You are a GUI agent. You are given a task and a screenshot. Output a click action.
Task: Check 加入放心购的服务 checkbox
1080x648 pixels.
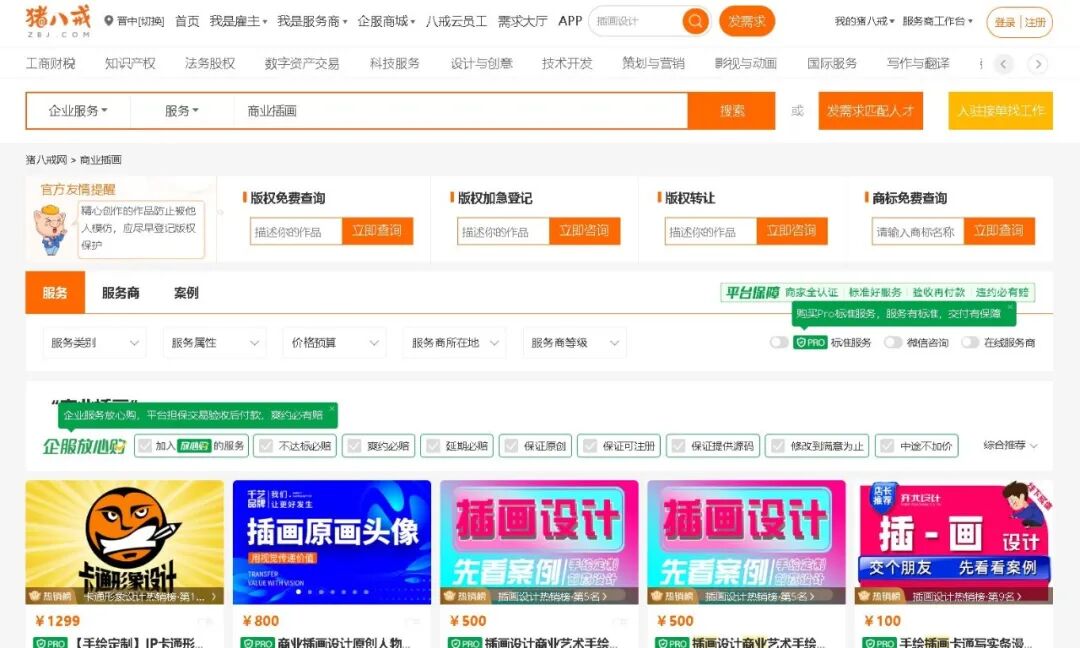tap(145, 446)
